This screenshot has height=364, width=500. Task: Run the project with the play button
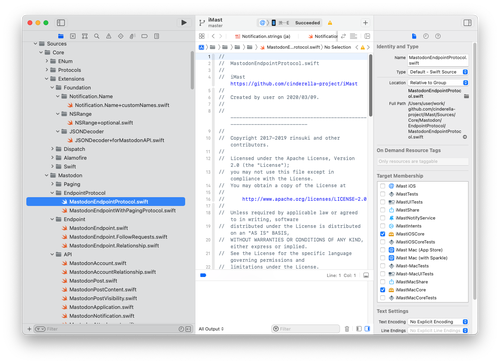click(184, 23)
